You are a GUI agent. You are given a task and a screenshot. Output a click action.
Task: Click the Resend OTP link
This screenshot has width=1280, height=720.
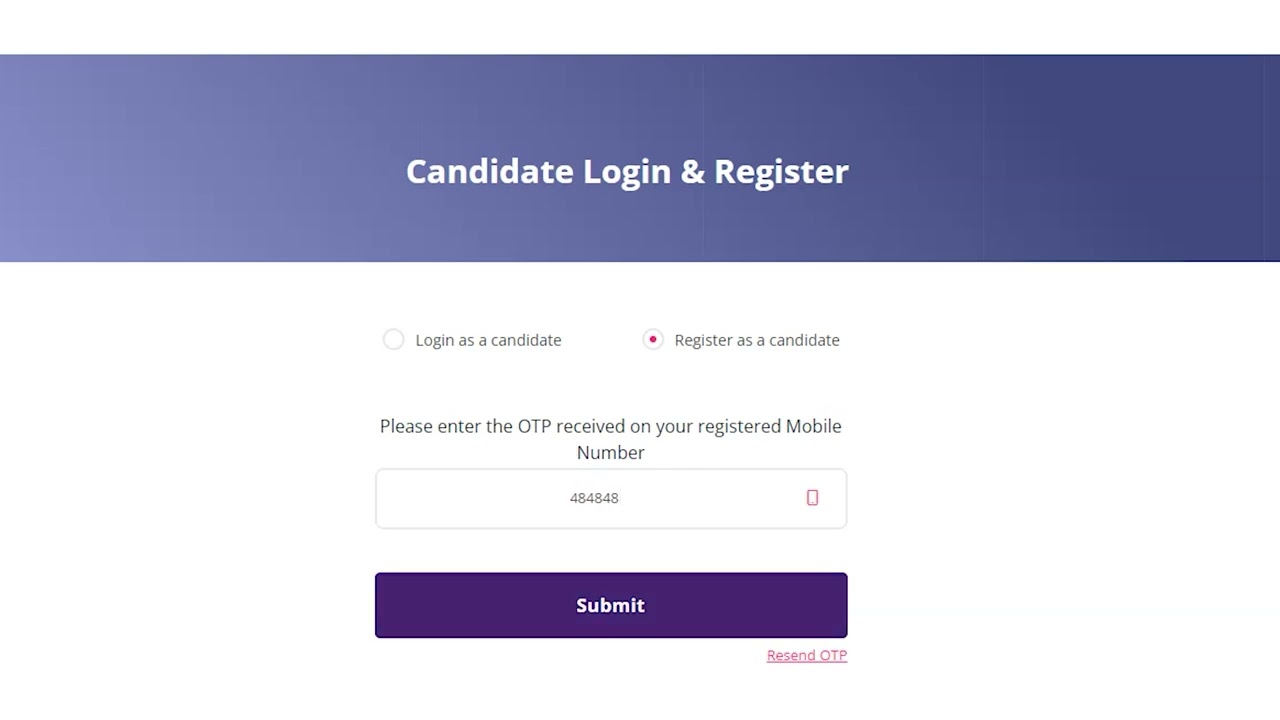[x=806, y=655]
